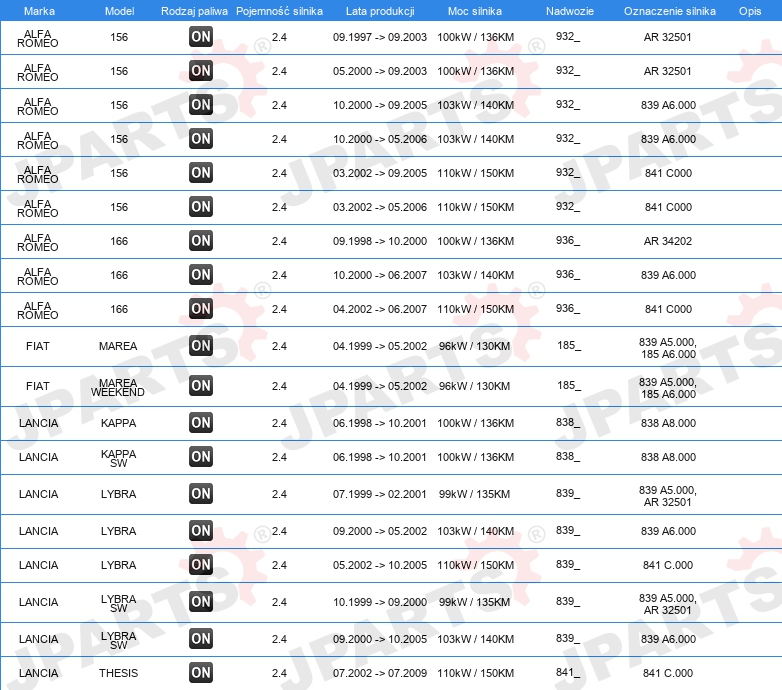
Task: Click date range 07.2002 -> 07.2009
Action: pos(380,673)
